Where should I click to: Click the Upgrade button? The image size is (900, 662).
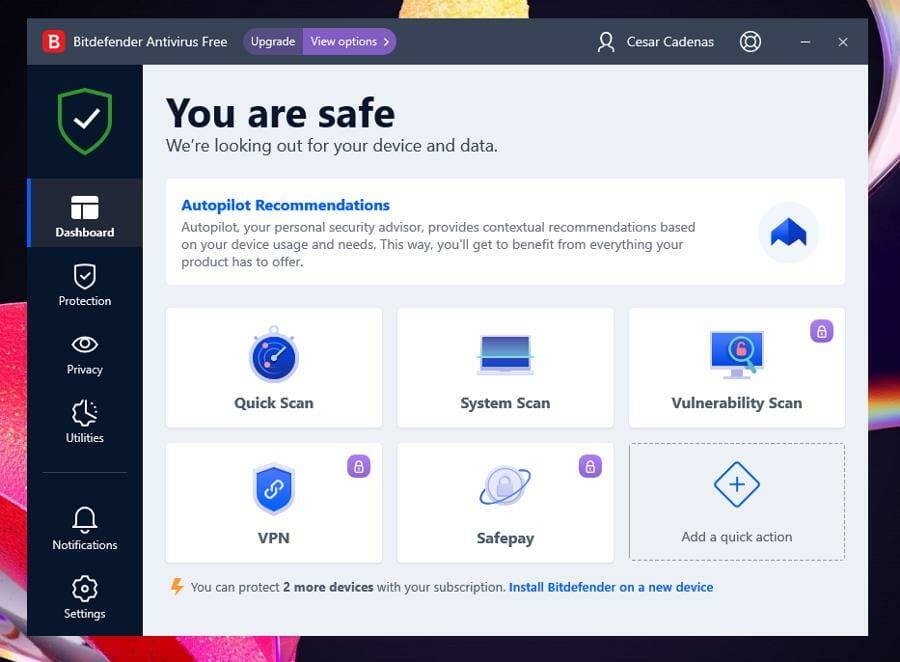(x=273, y=41)
